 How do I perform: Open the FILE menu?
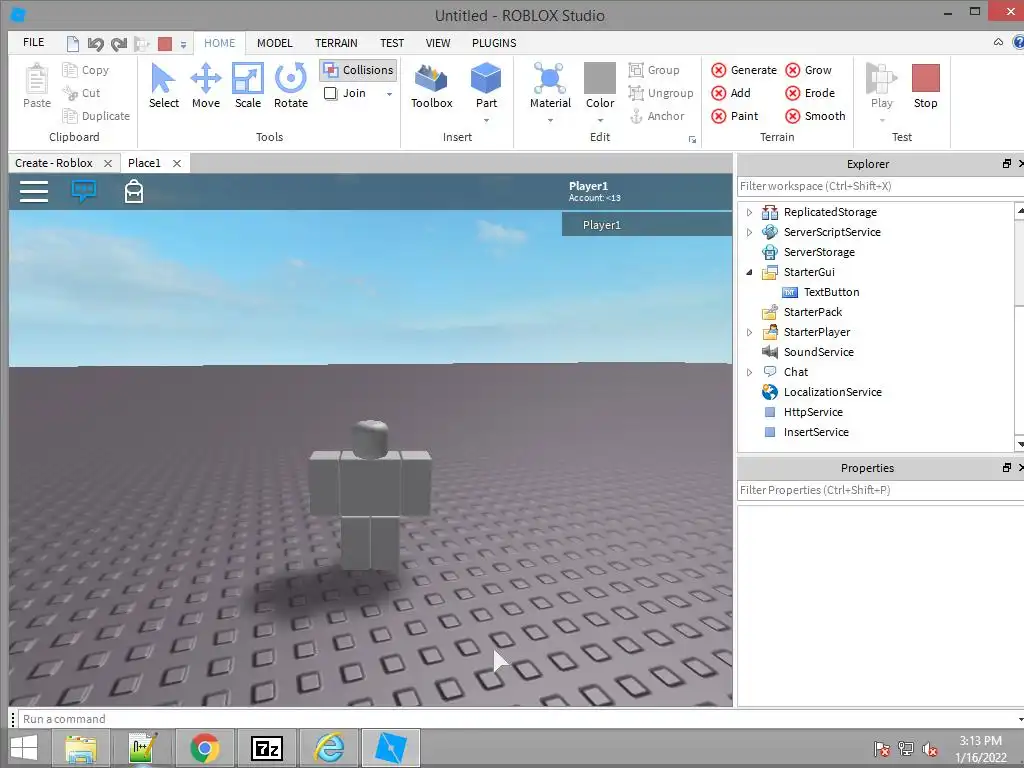click(33, 42)
